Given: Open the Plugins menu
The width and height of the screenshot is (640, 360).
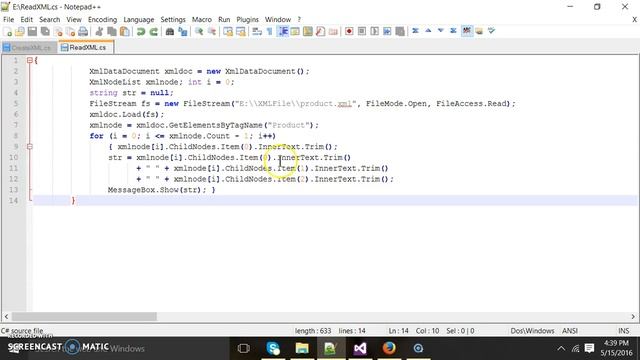Looking at the screenshot, I should point(247,20).
